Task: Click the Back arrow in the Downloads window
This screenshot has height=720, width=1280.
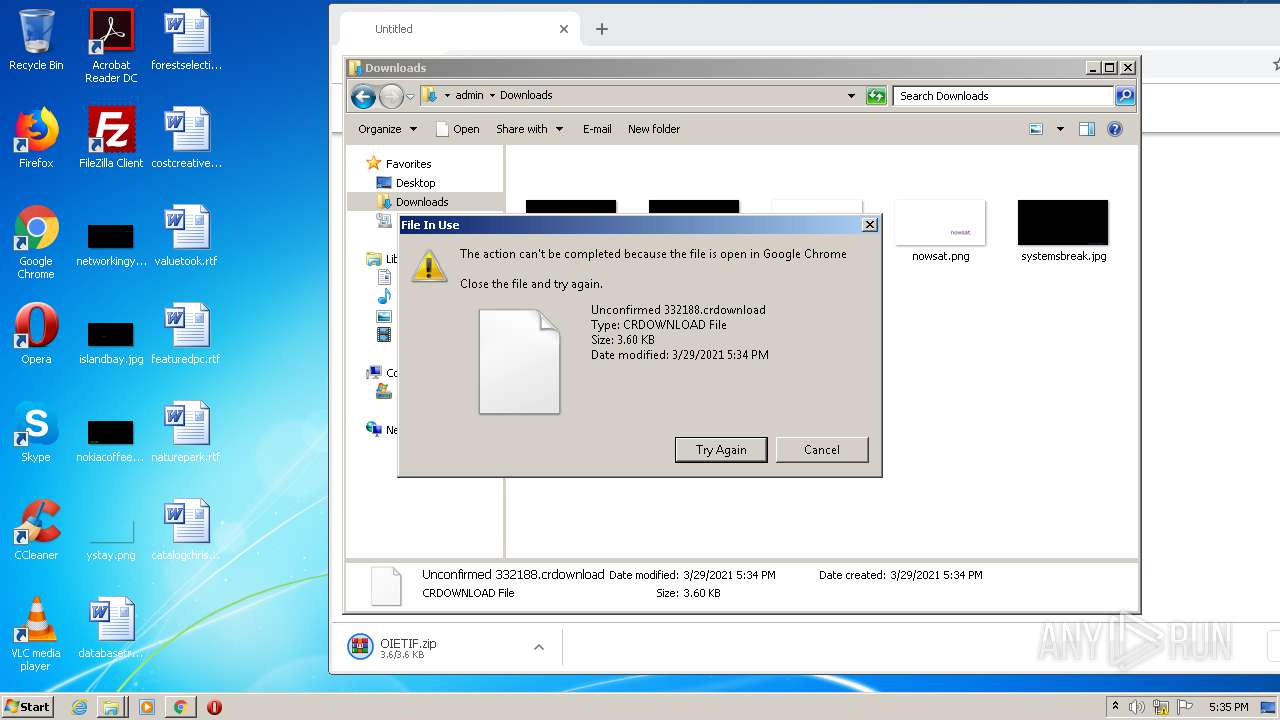Action: (x=363, y=96)
